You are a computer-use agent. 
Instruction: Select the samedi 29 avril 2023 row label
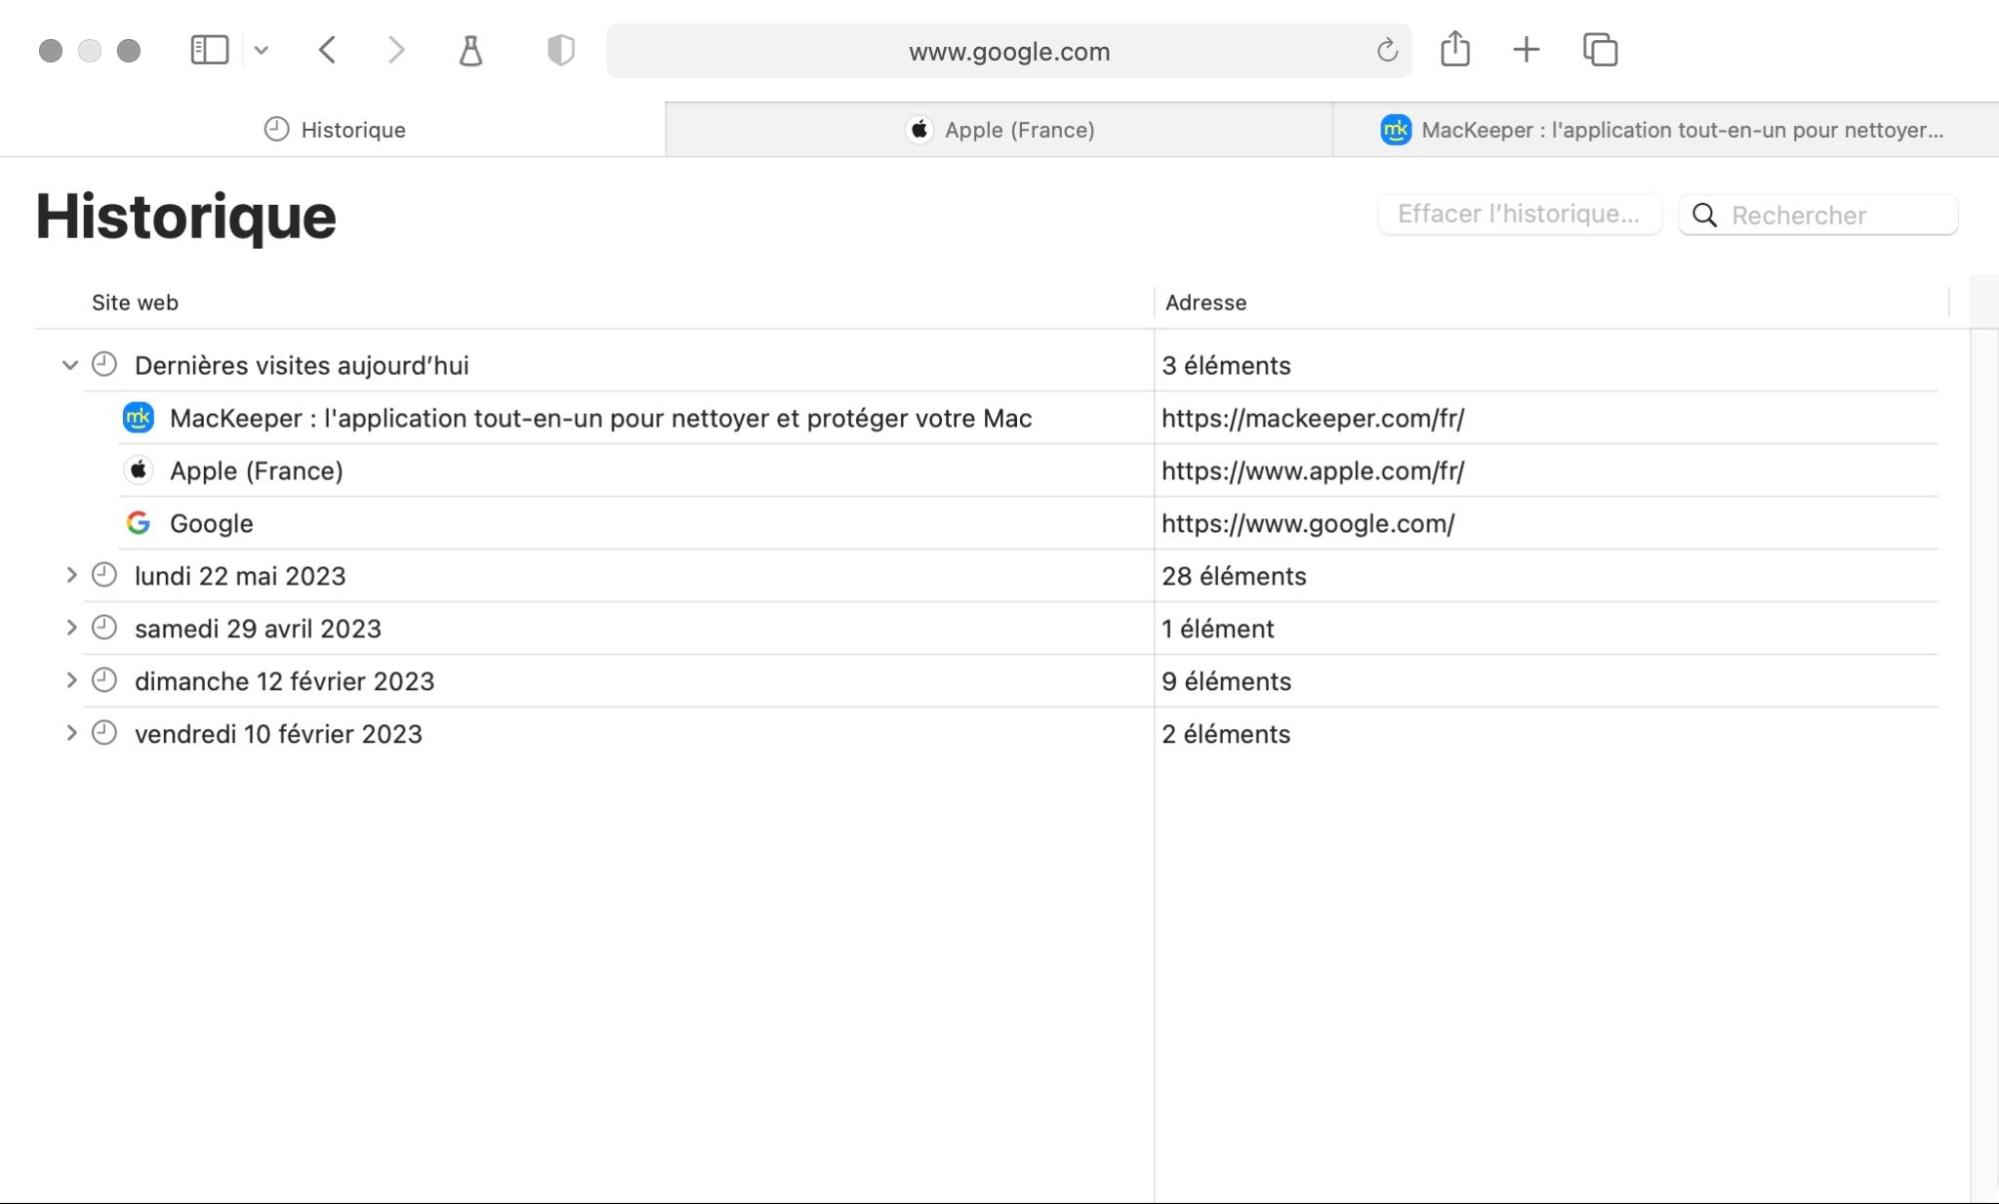click(x=258, y=628)
